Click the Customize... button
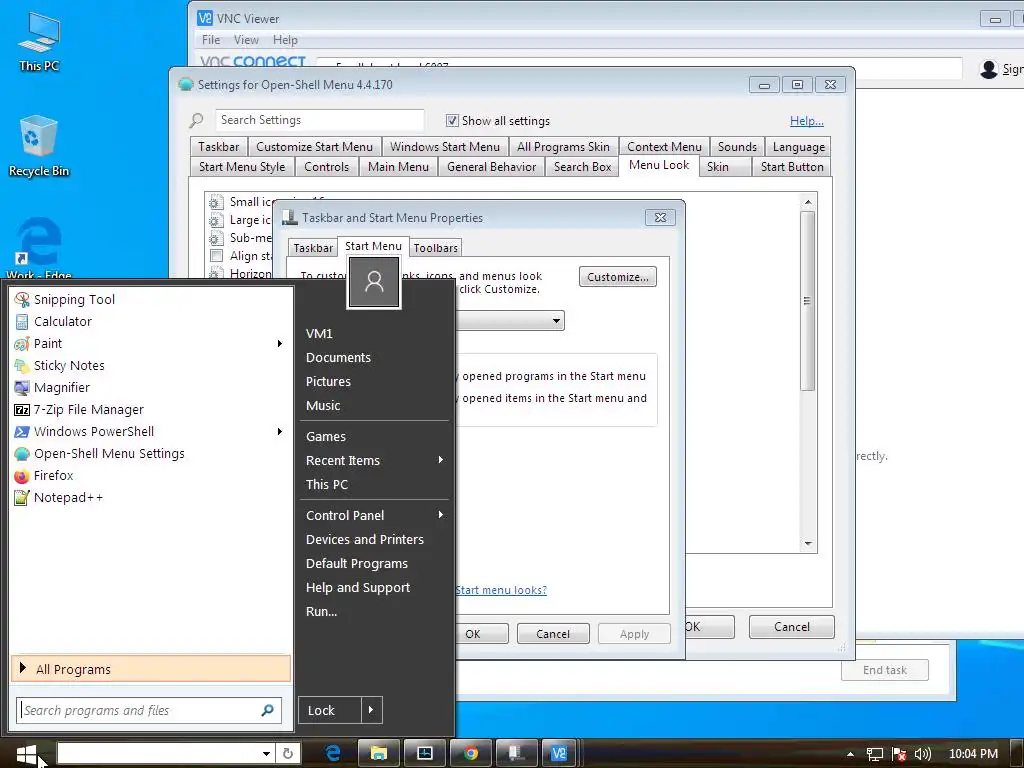1024x768 pixels. tap(618, 277)
